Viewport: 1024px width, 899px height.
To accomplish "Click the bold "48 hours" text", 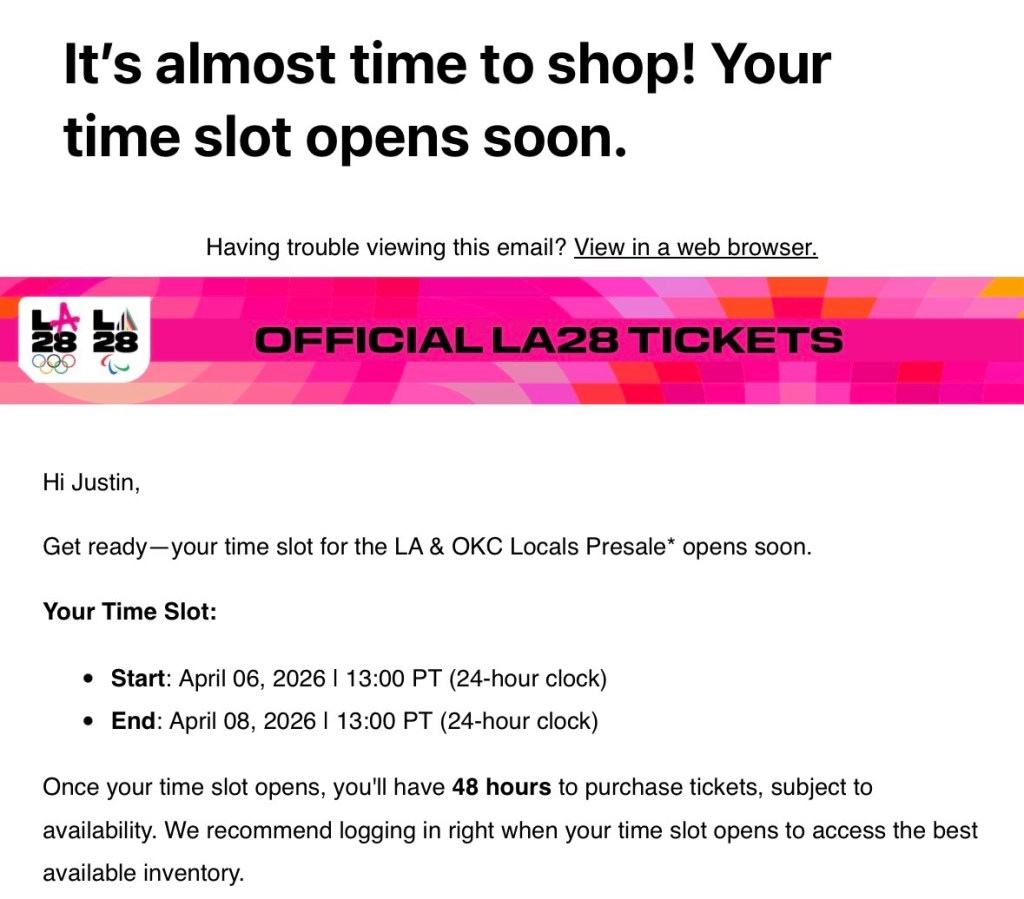I will [x=501, y=787].
